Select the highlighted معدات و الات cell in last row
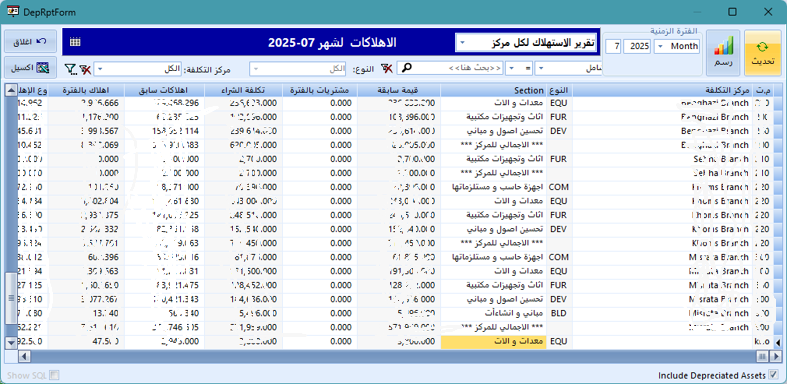Viewport: 787px width, 384px height. click(x=493, y=341)
